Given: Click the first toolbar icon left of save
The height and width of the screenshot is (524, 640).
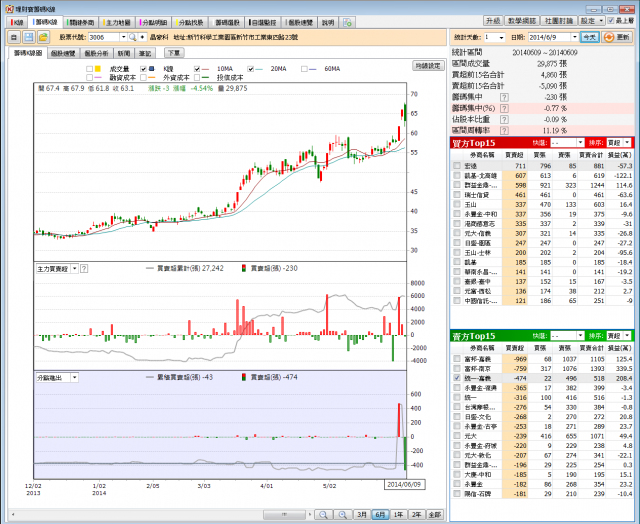Looking at the screenshot, I should click(14, 37).
